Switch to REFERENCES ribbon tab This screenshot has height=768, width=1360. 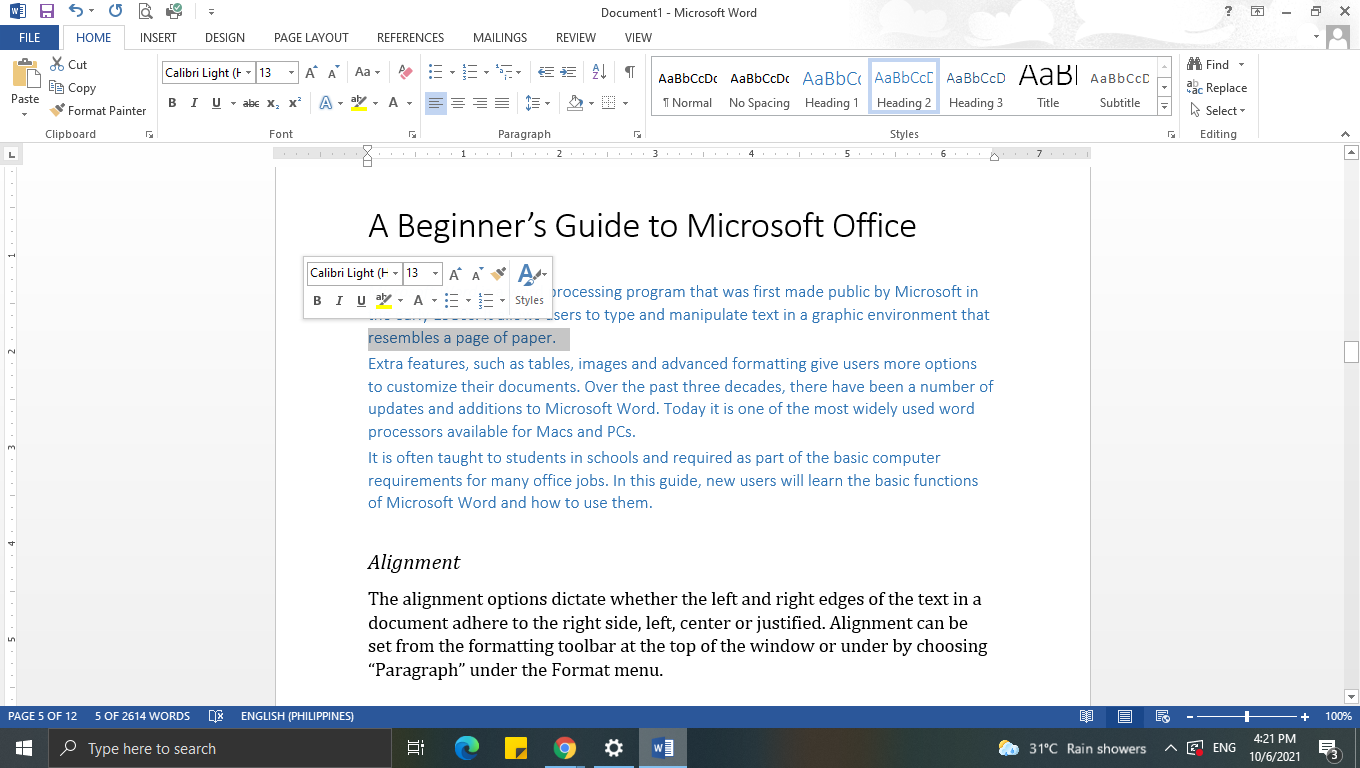click(x=410, y=37)
